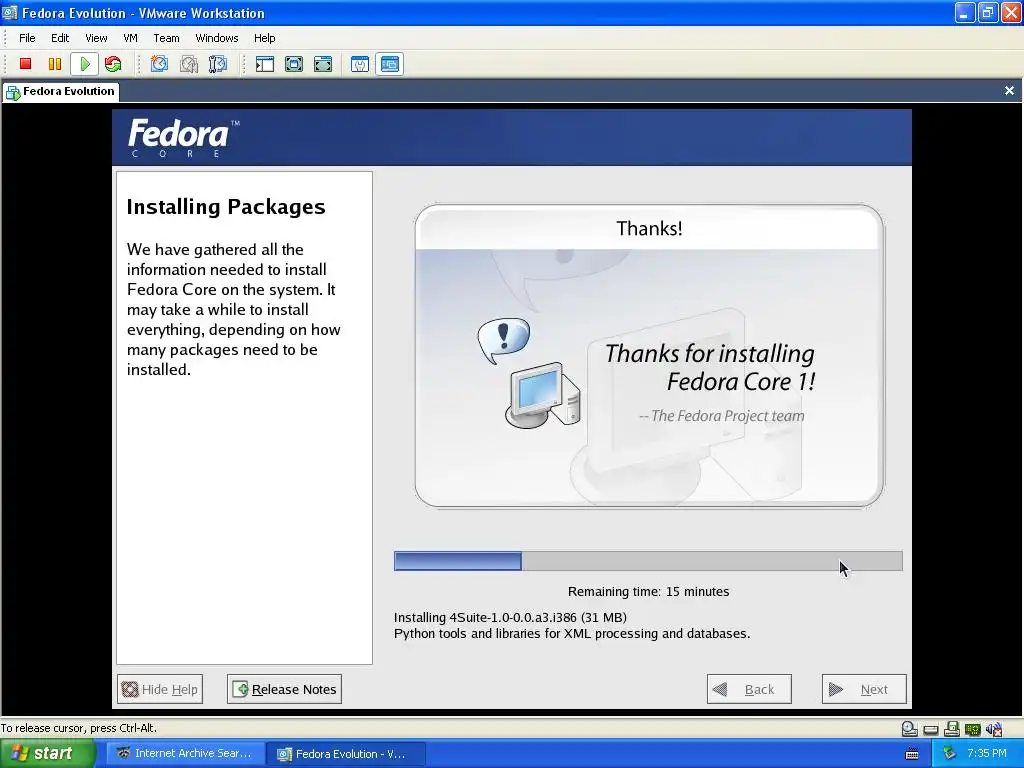Viewport: 1024px width, 768px height.
Task: Click the green Power On play icon
Action: 85,64
